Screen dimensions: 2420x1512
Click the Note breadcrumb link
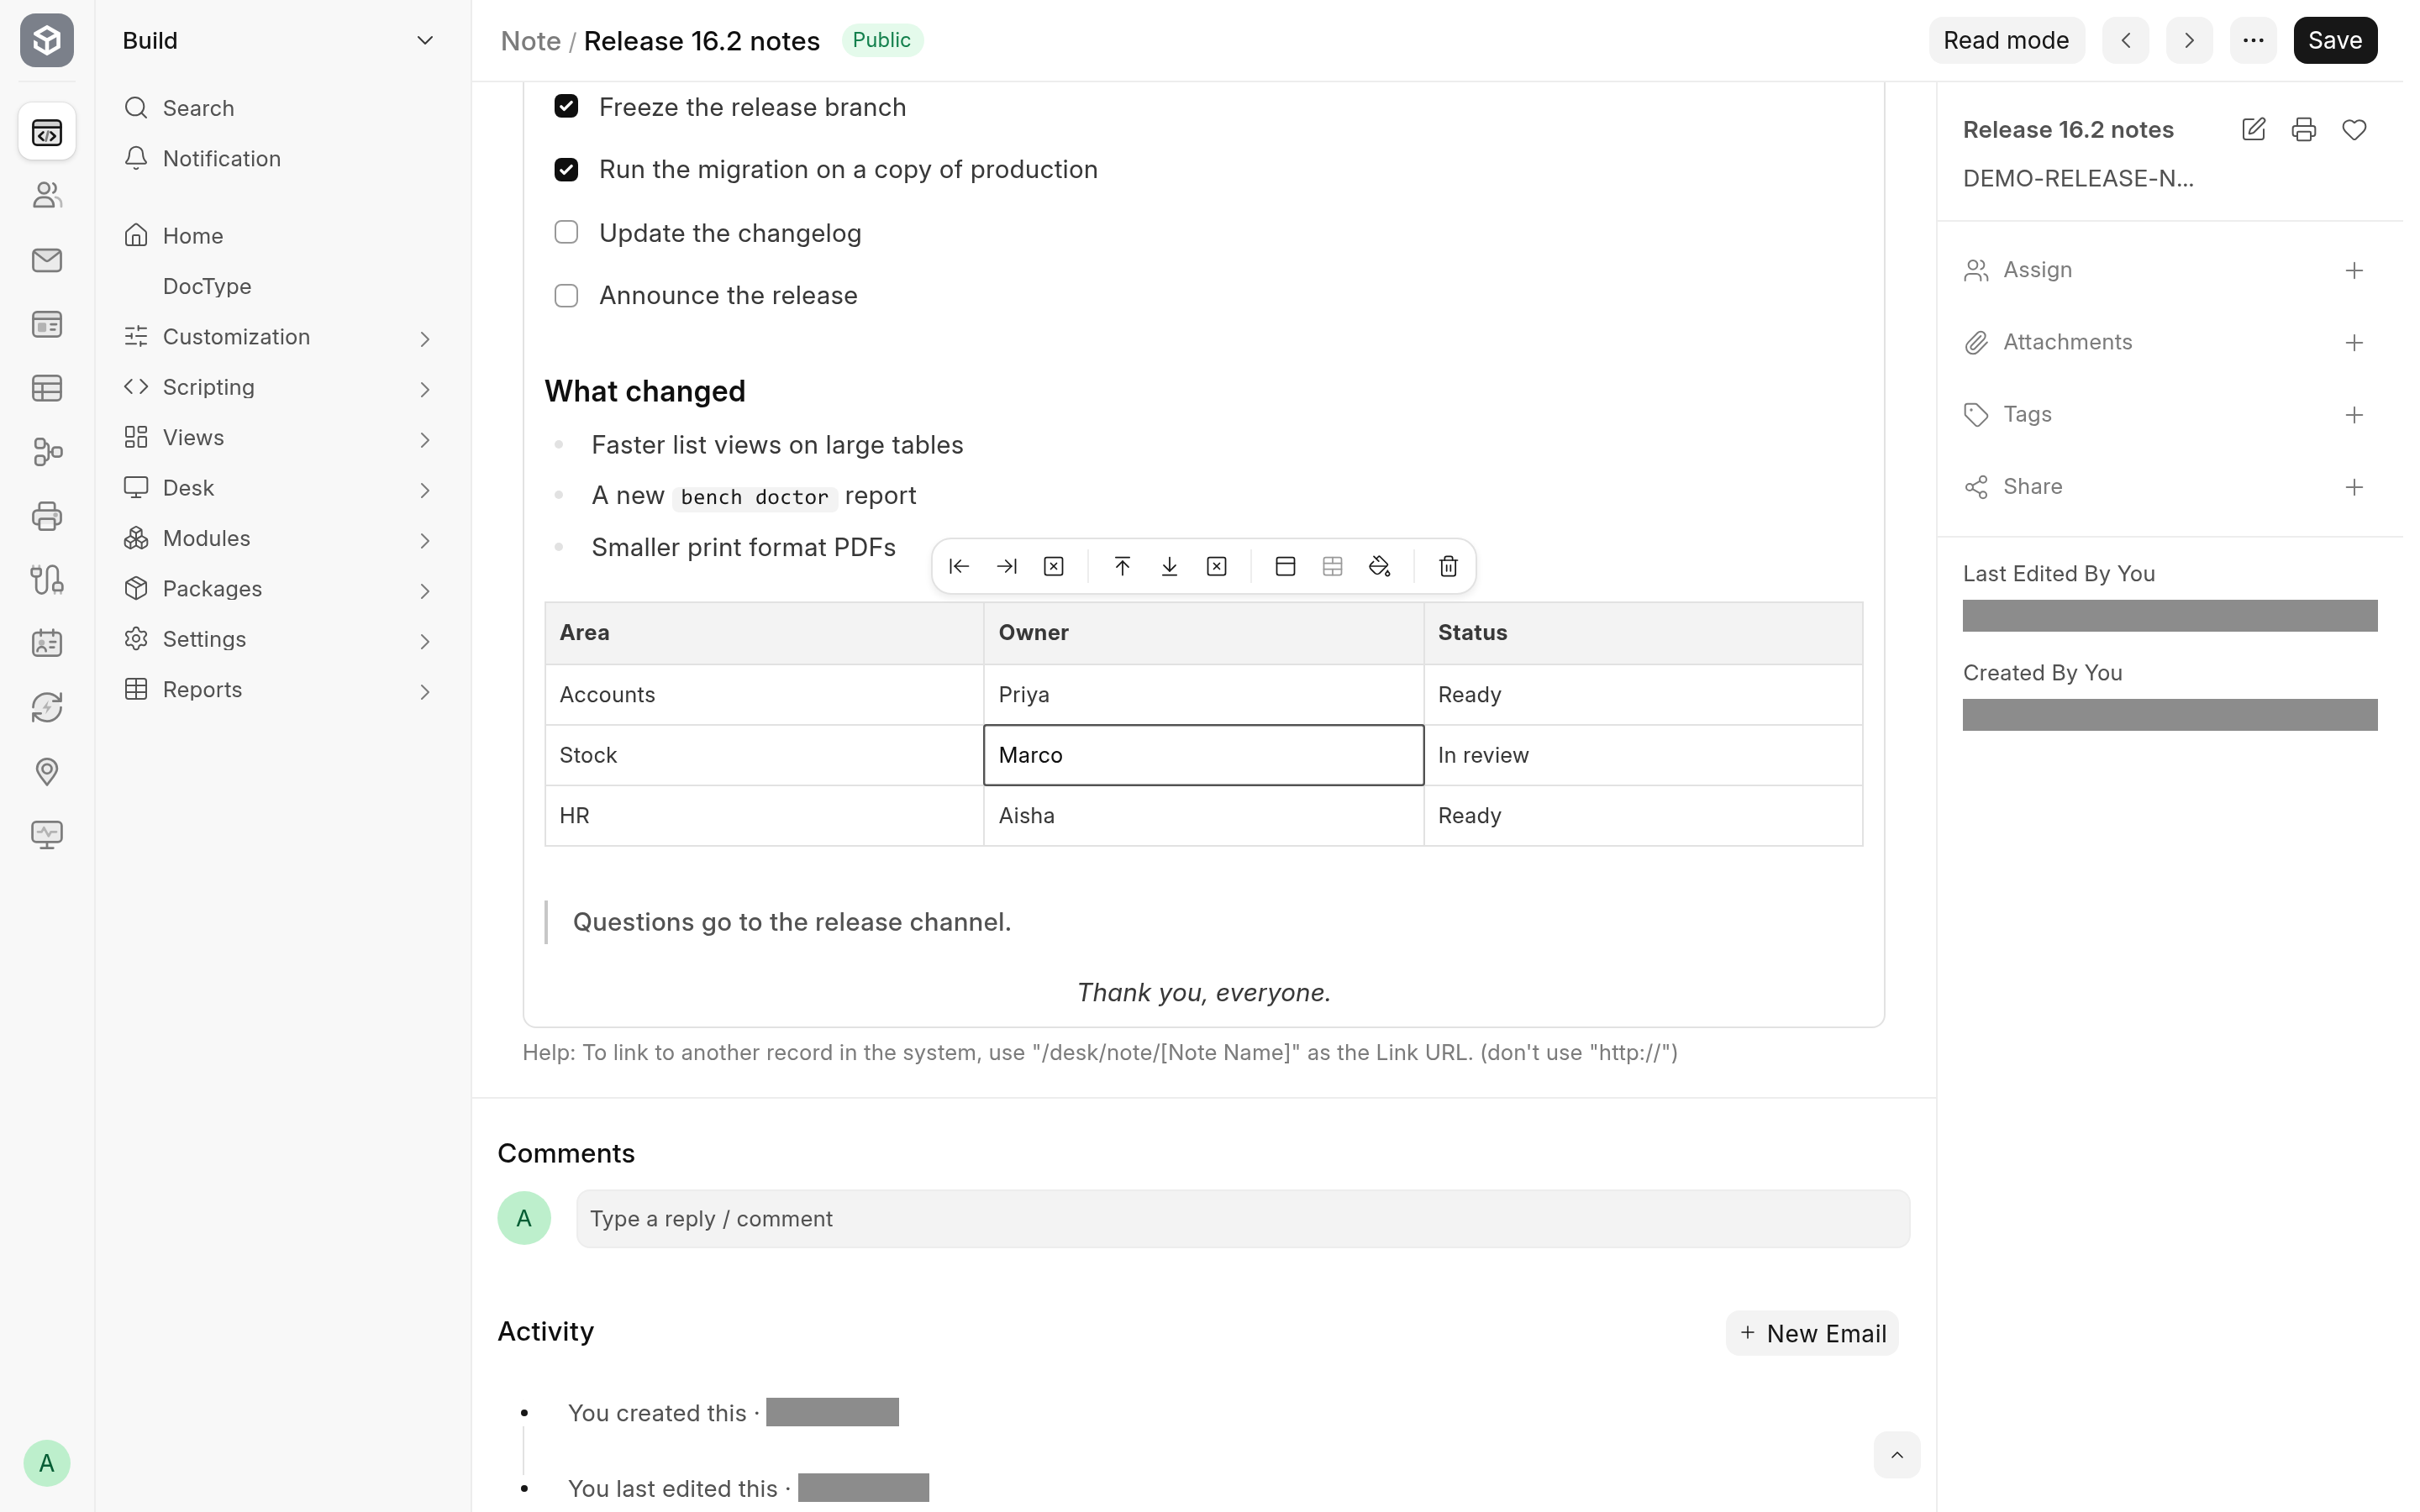tap(530, 41)
